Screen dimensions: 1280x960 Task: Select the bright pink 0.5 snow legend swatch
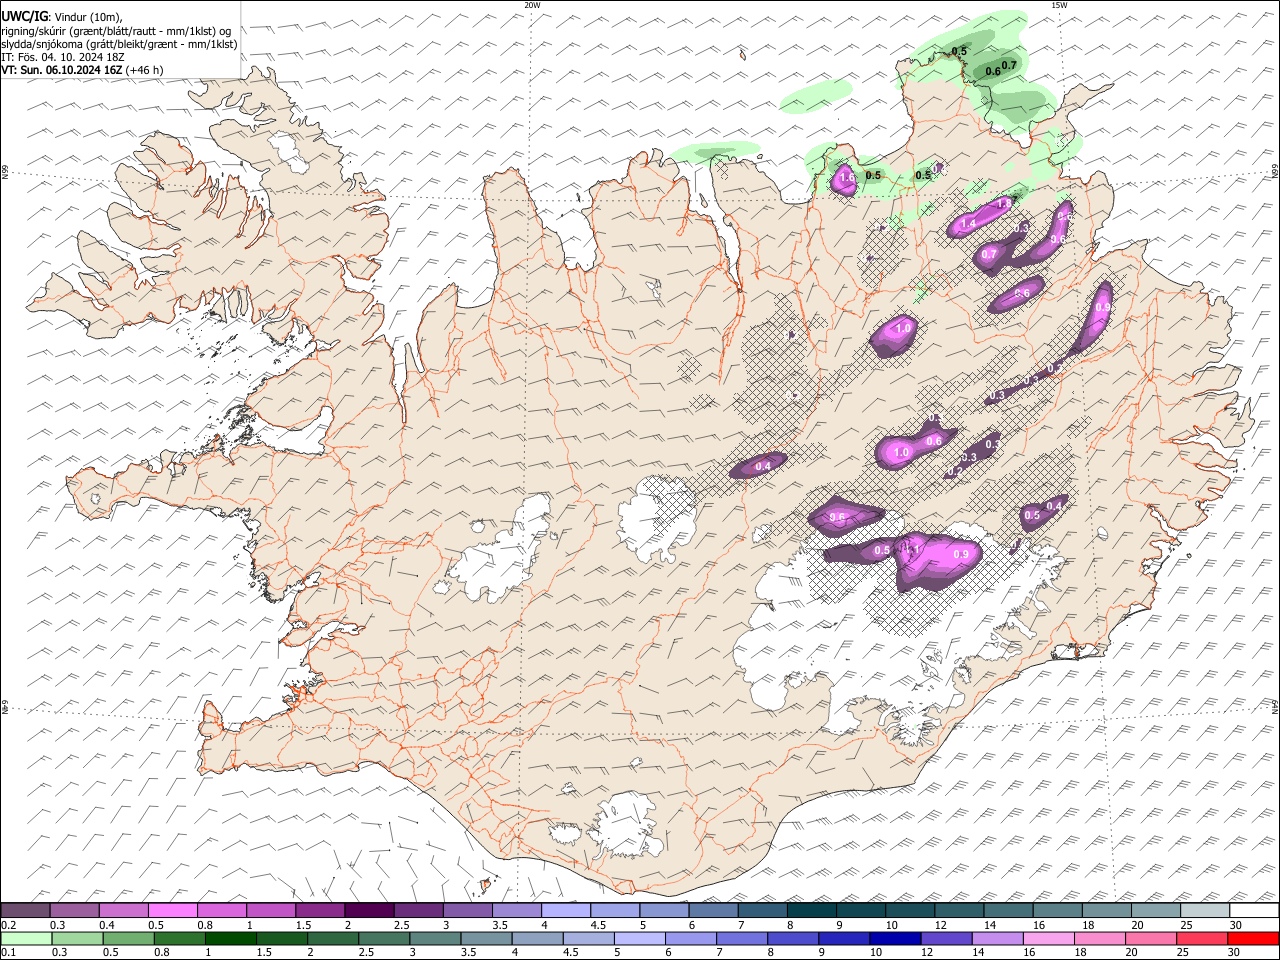[x=173, y=911]
